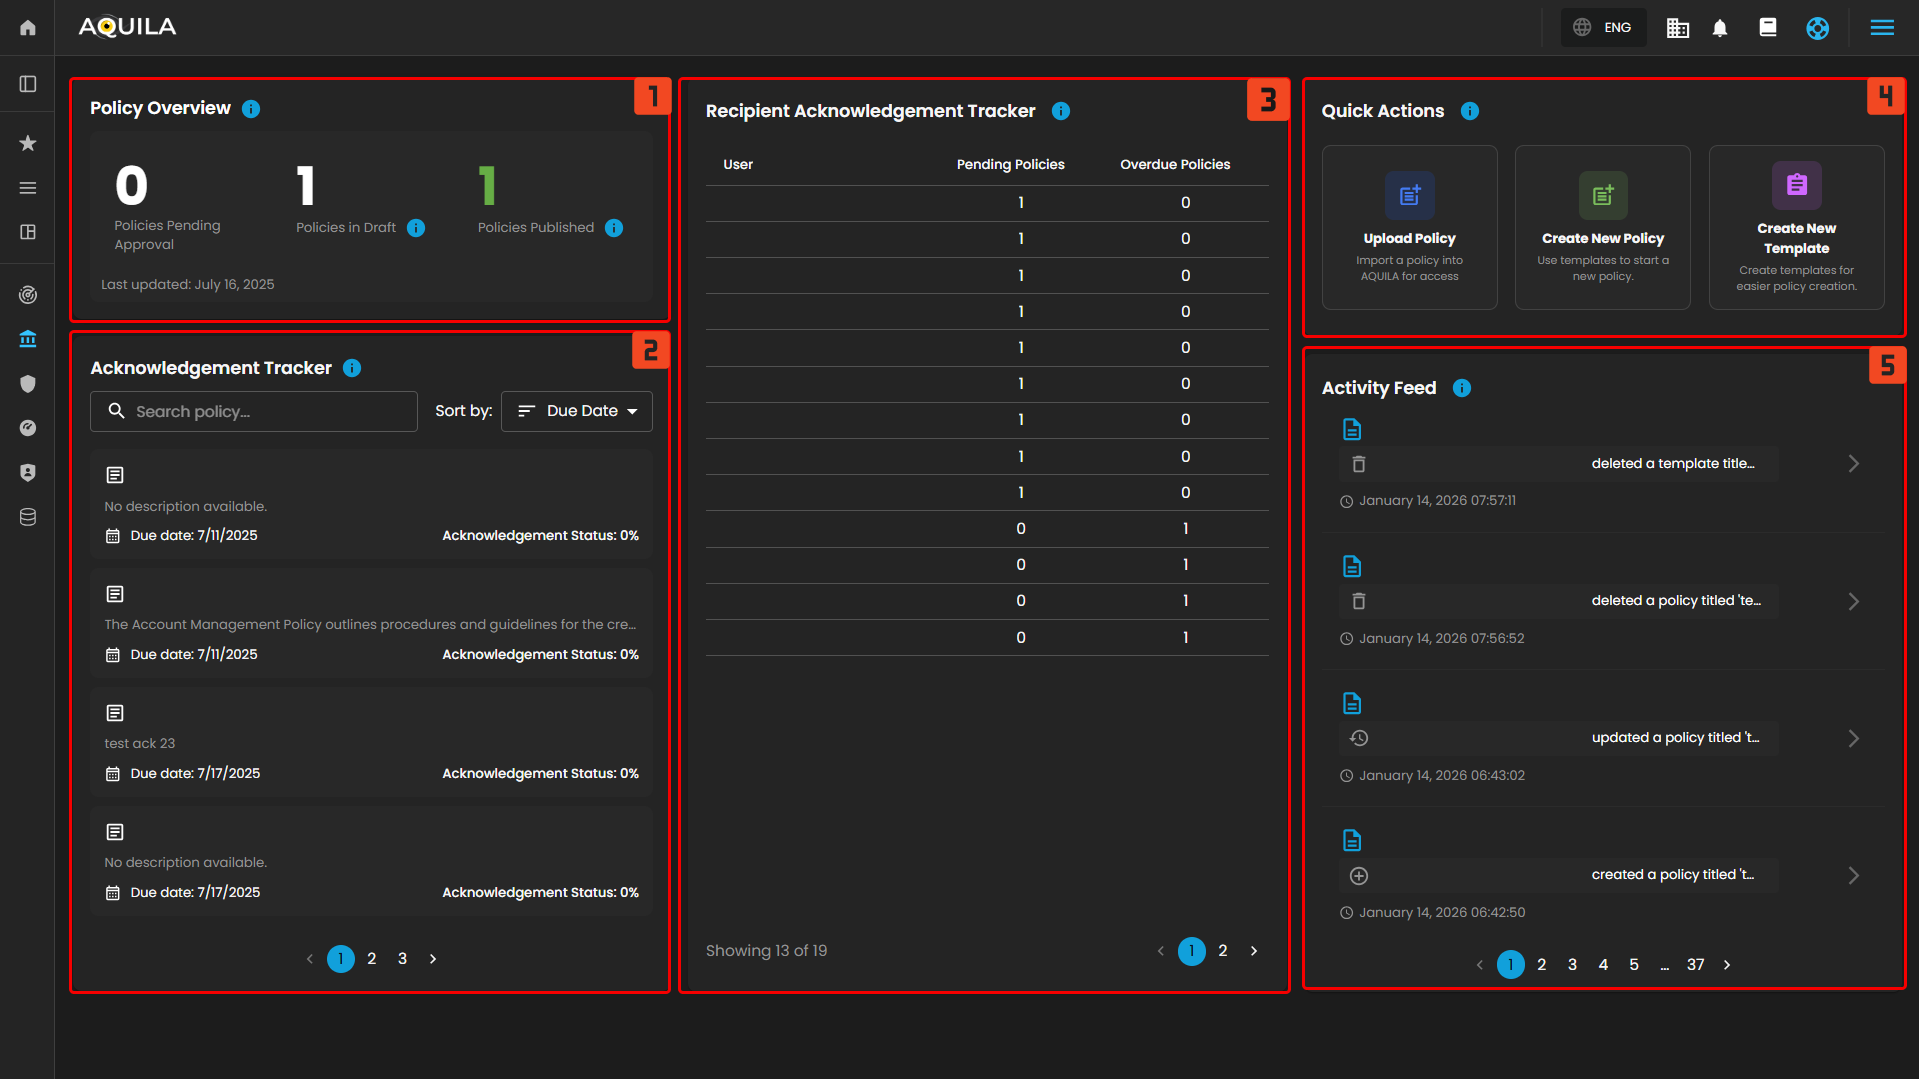Click the Upload Policy card
Viewport: 1919px width, 1079px height.
point(1409,228)
